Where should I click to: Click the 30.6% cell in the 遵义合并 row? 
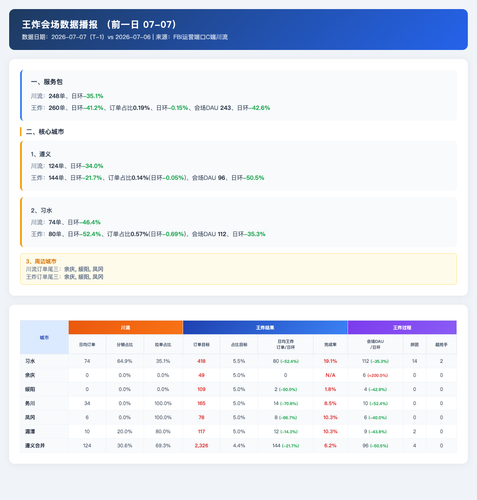coord(125,445)
